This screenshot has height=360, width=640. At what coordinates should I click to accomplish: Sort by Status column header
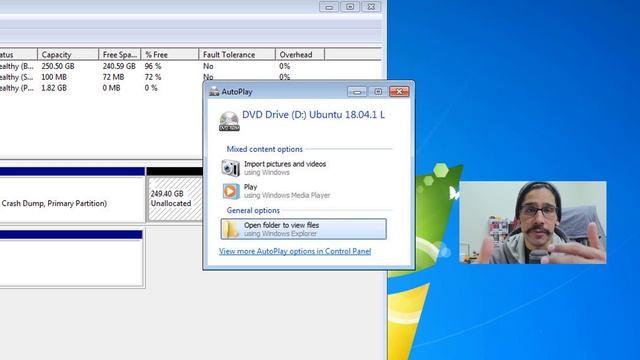18,54
